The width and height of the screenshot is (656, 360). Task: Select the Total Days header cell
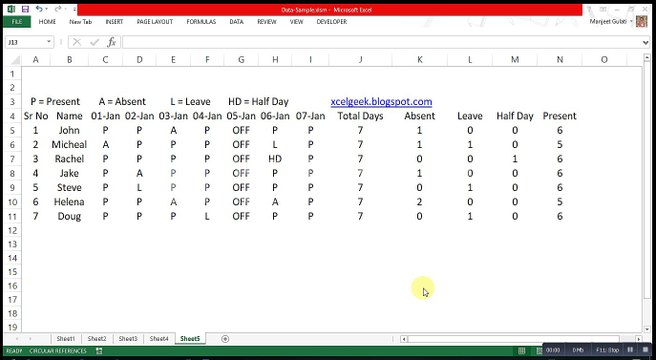pos(360,116)
